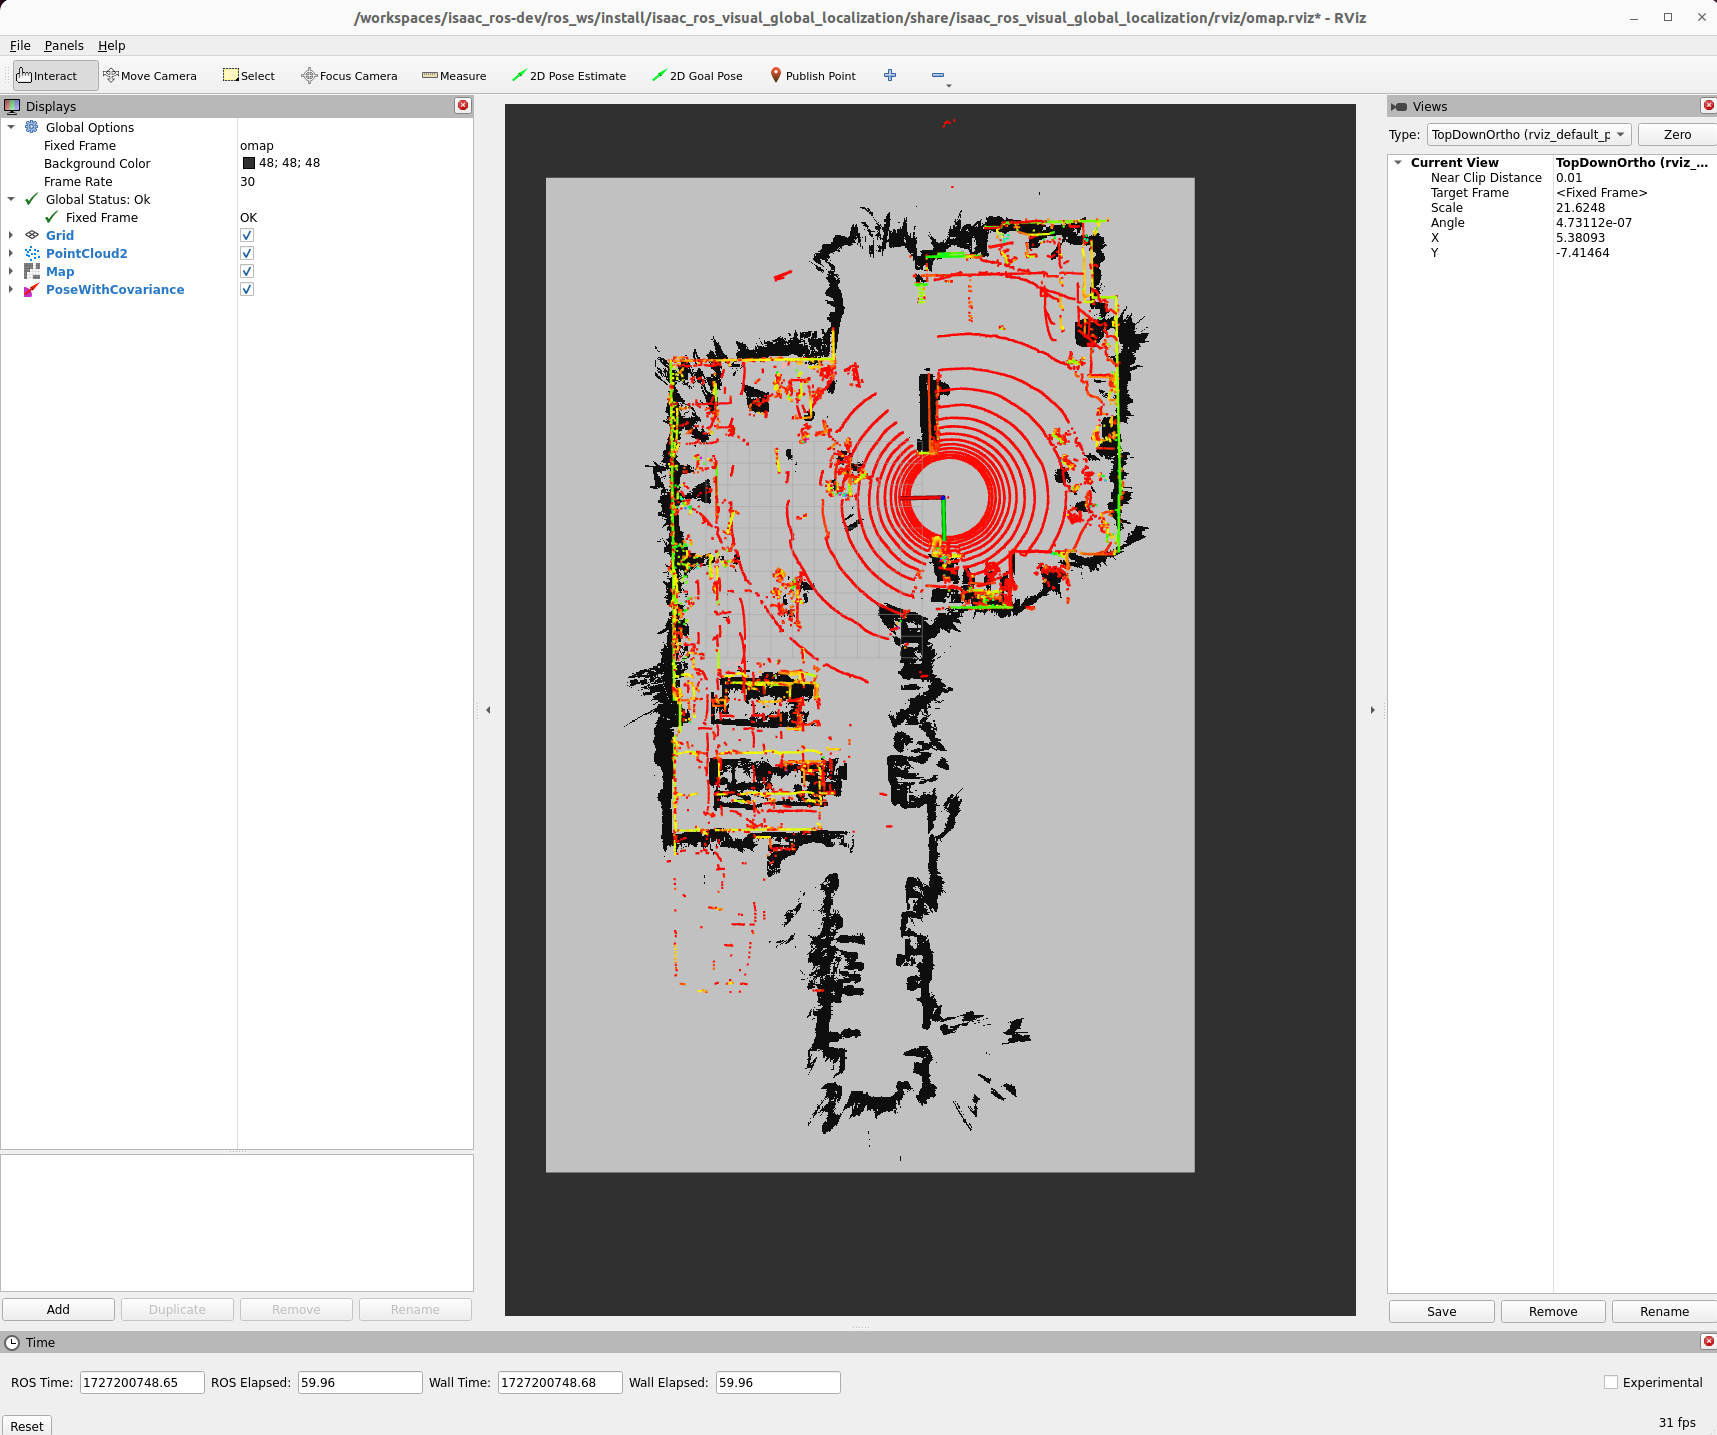The width and height of the screenshot is (1717, 1435).
Task: Hide the PoseWithCovariance display
Action: pos(246,289)
